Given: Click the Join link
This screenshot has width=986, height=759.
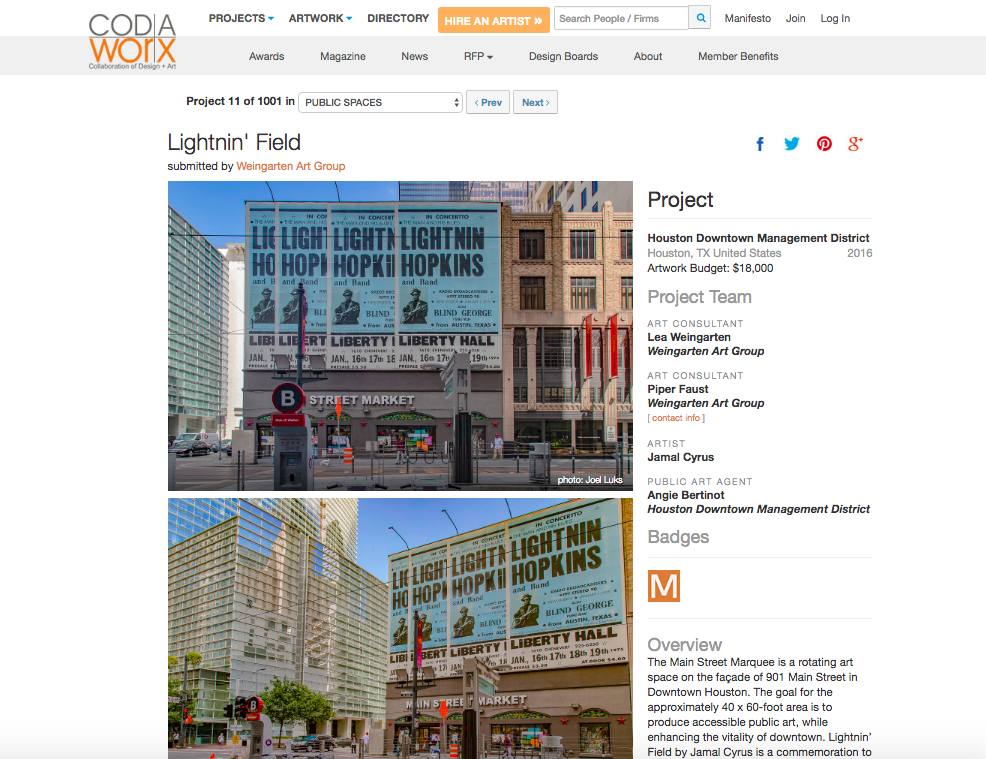Looking at the screenshot, I should [x=795, y=18].
